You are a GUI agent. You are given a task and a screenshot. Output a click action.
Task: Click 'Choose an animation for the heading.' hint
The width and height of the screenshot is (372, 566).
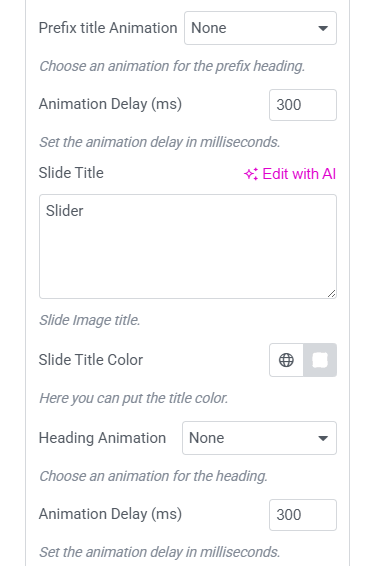(153, 476)
